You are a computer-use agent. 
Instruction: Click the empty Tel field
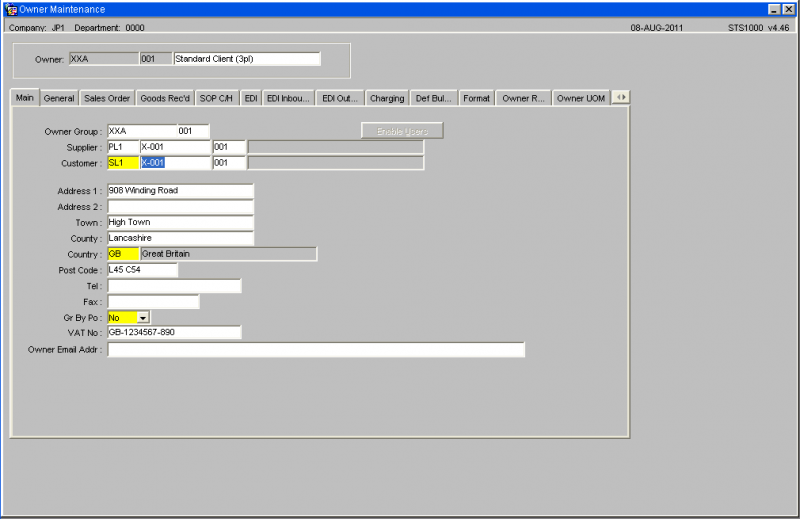coord(174,286)
